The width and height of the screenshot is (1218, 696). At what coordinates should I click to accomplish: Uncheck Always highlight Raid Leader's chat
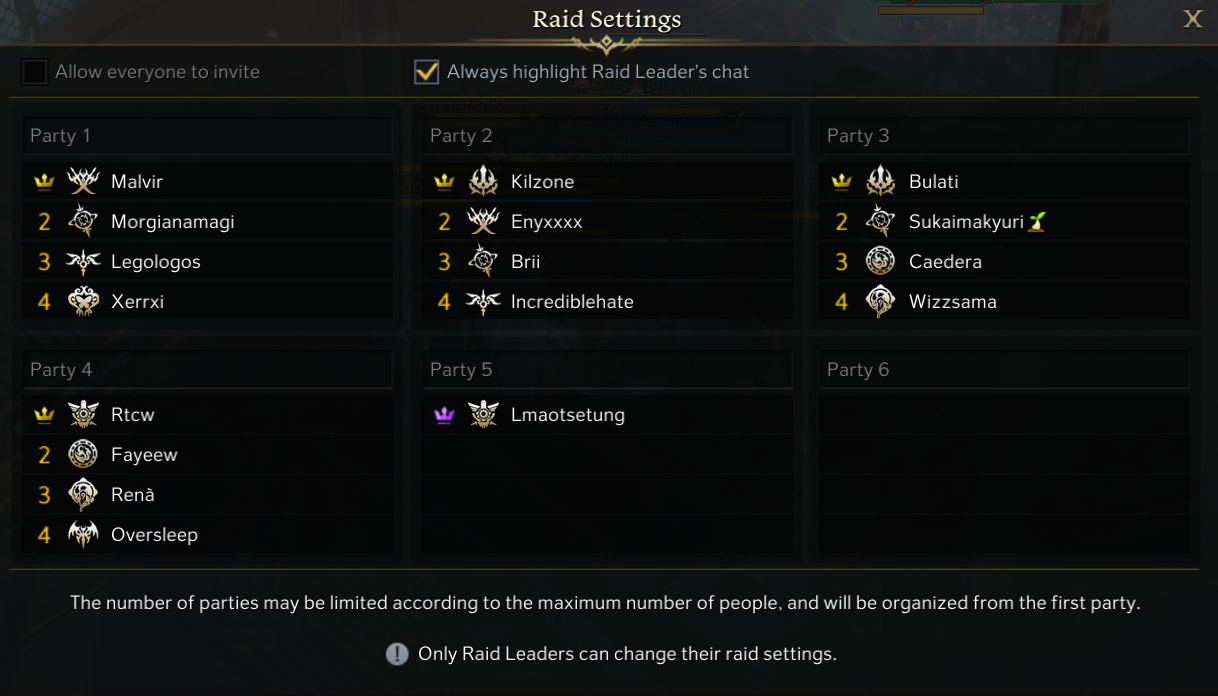click(x=427, y=72)
